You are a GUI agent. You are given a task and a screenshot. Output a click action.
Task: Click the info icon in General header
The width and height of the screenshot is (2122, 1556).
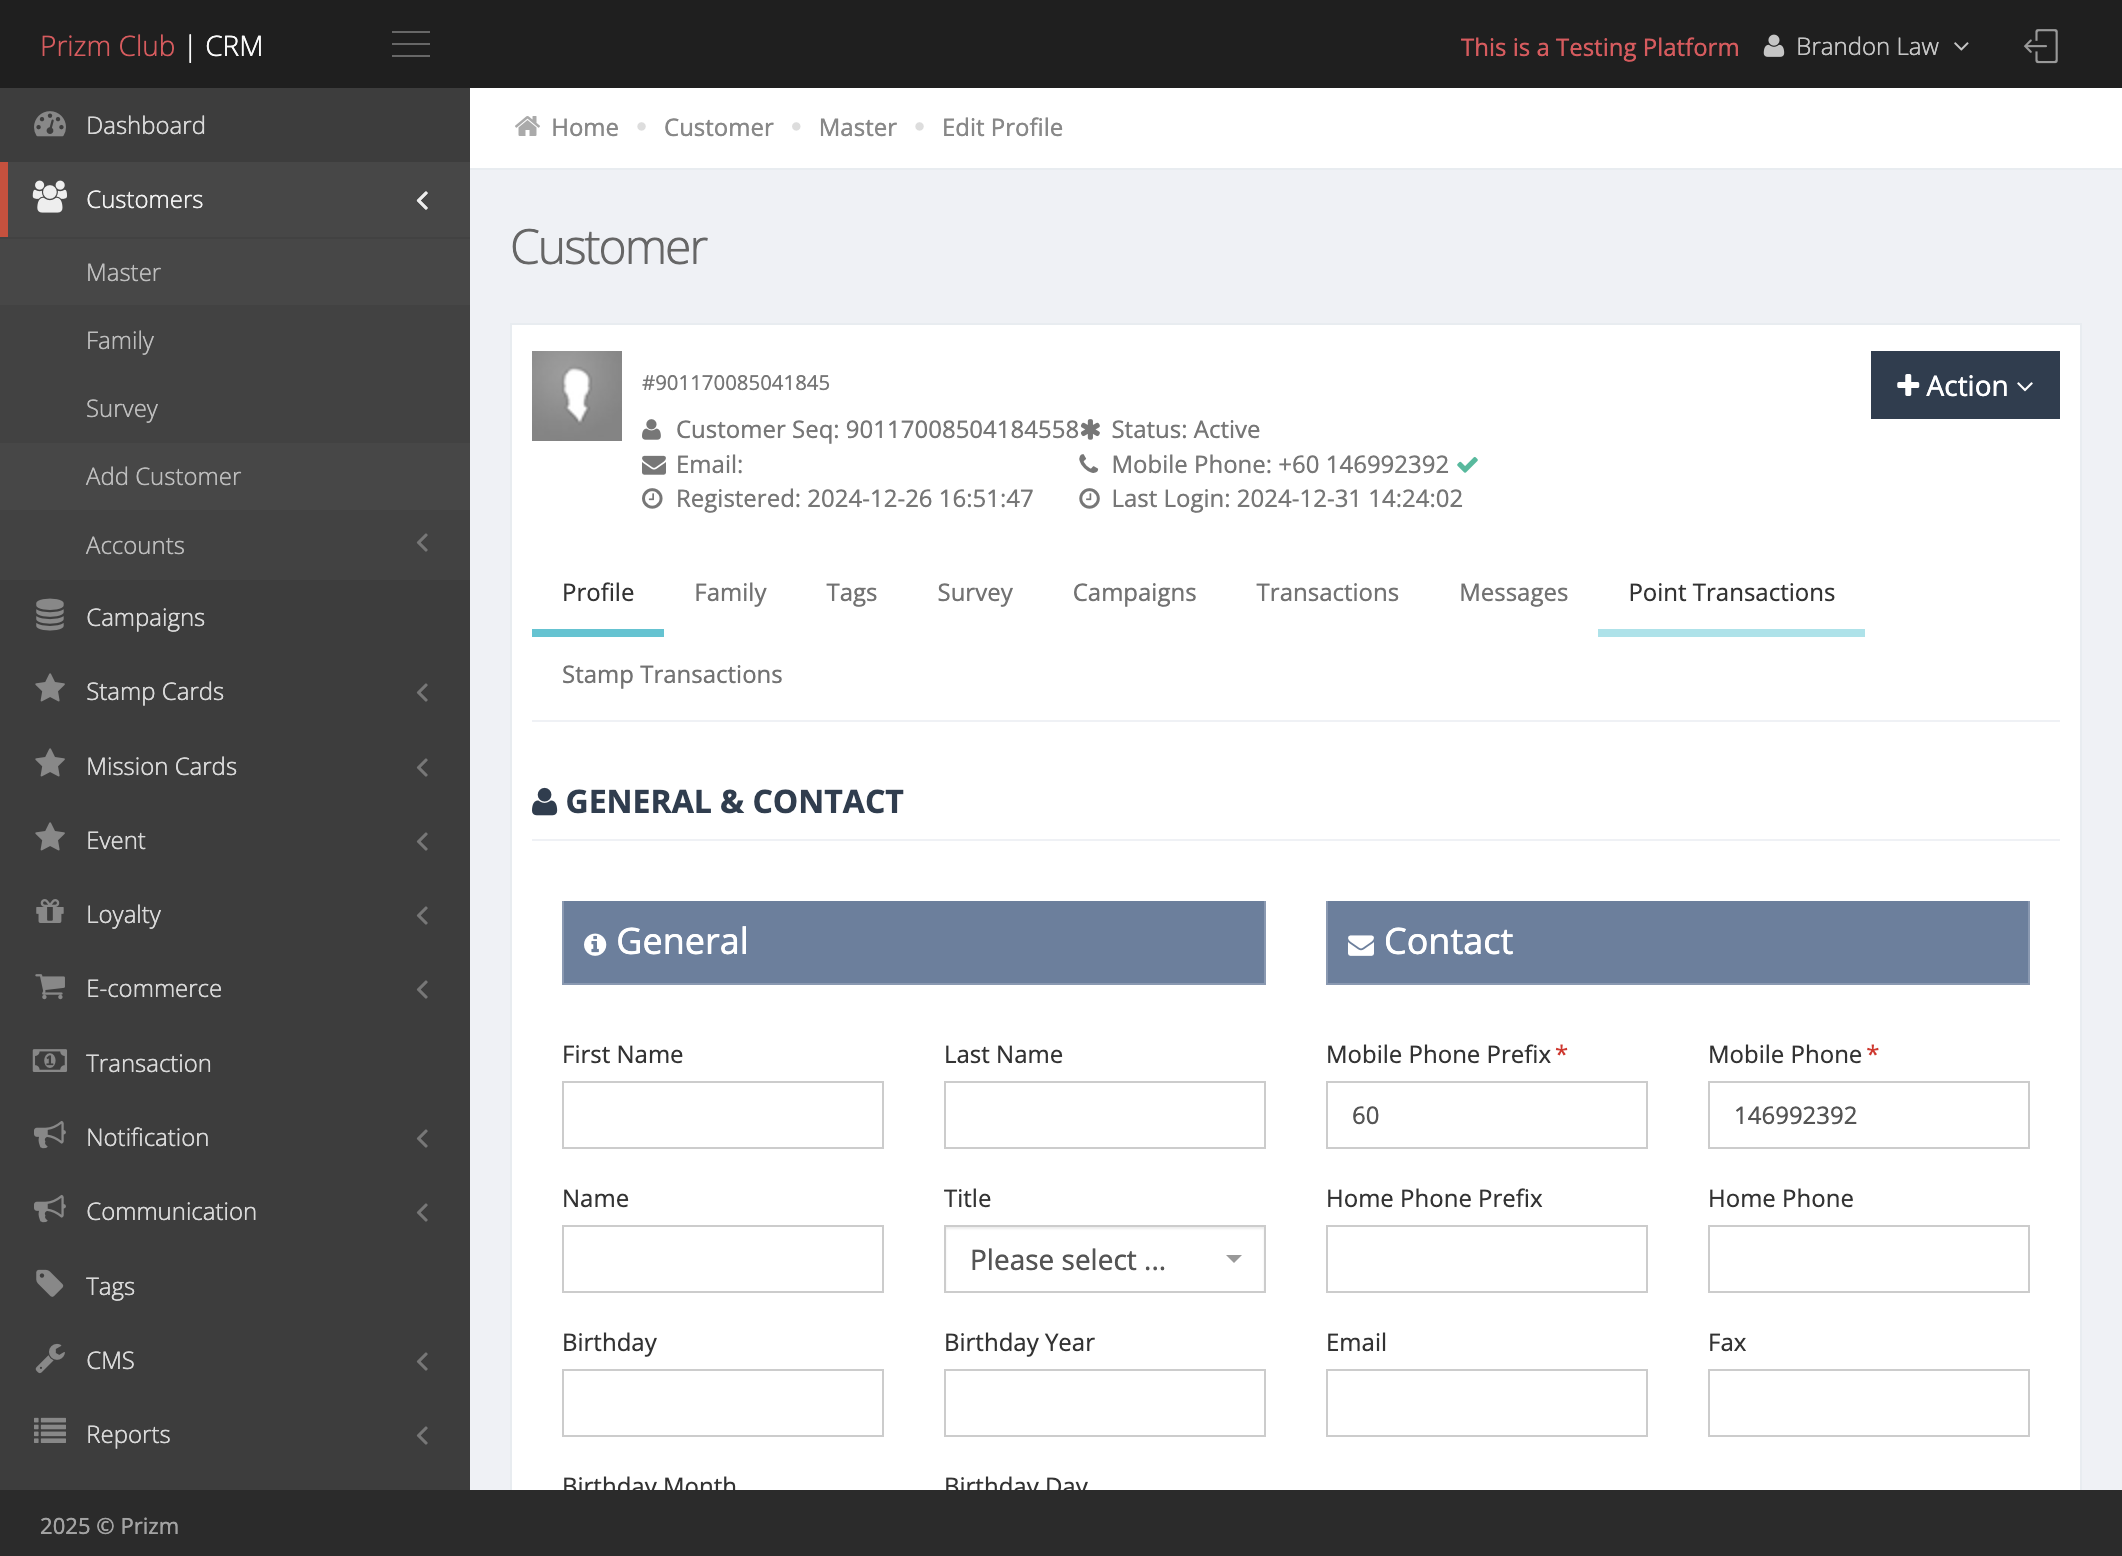[x=595, y=944]
